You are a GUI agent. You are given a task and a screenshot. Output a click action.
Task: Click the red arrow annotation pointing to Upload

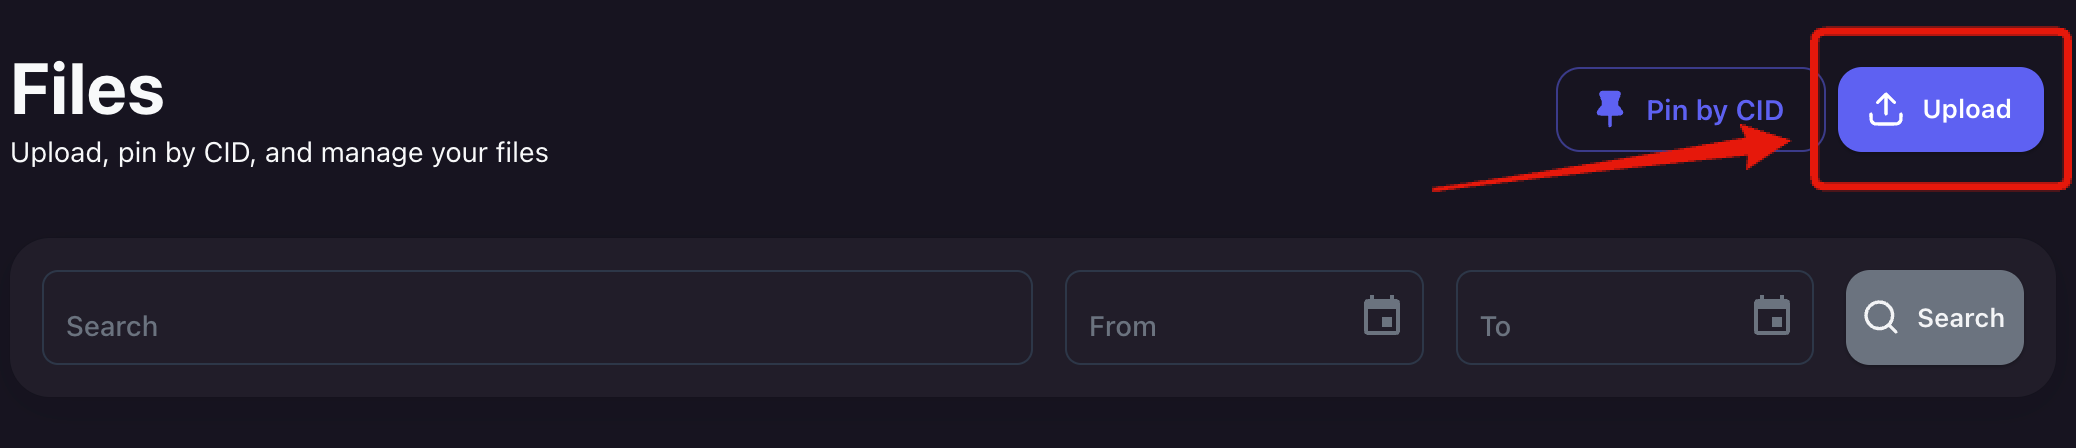pos(1612,160)
